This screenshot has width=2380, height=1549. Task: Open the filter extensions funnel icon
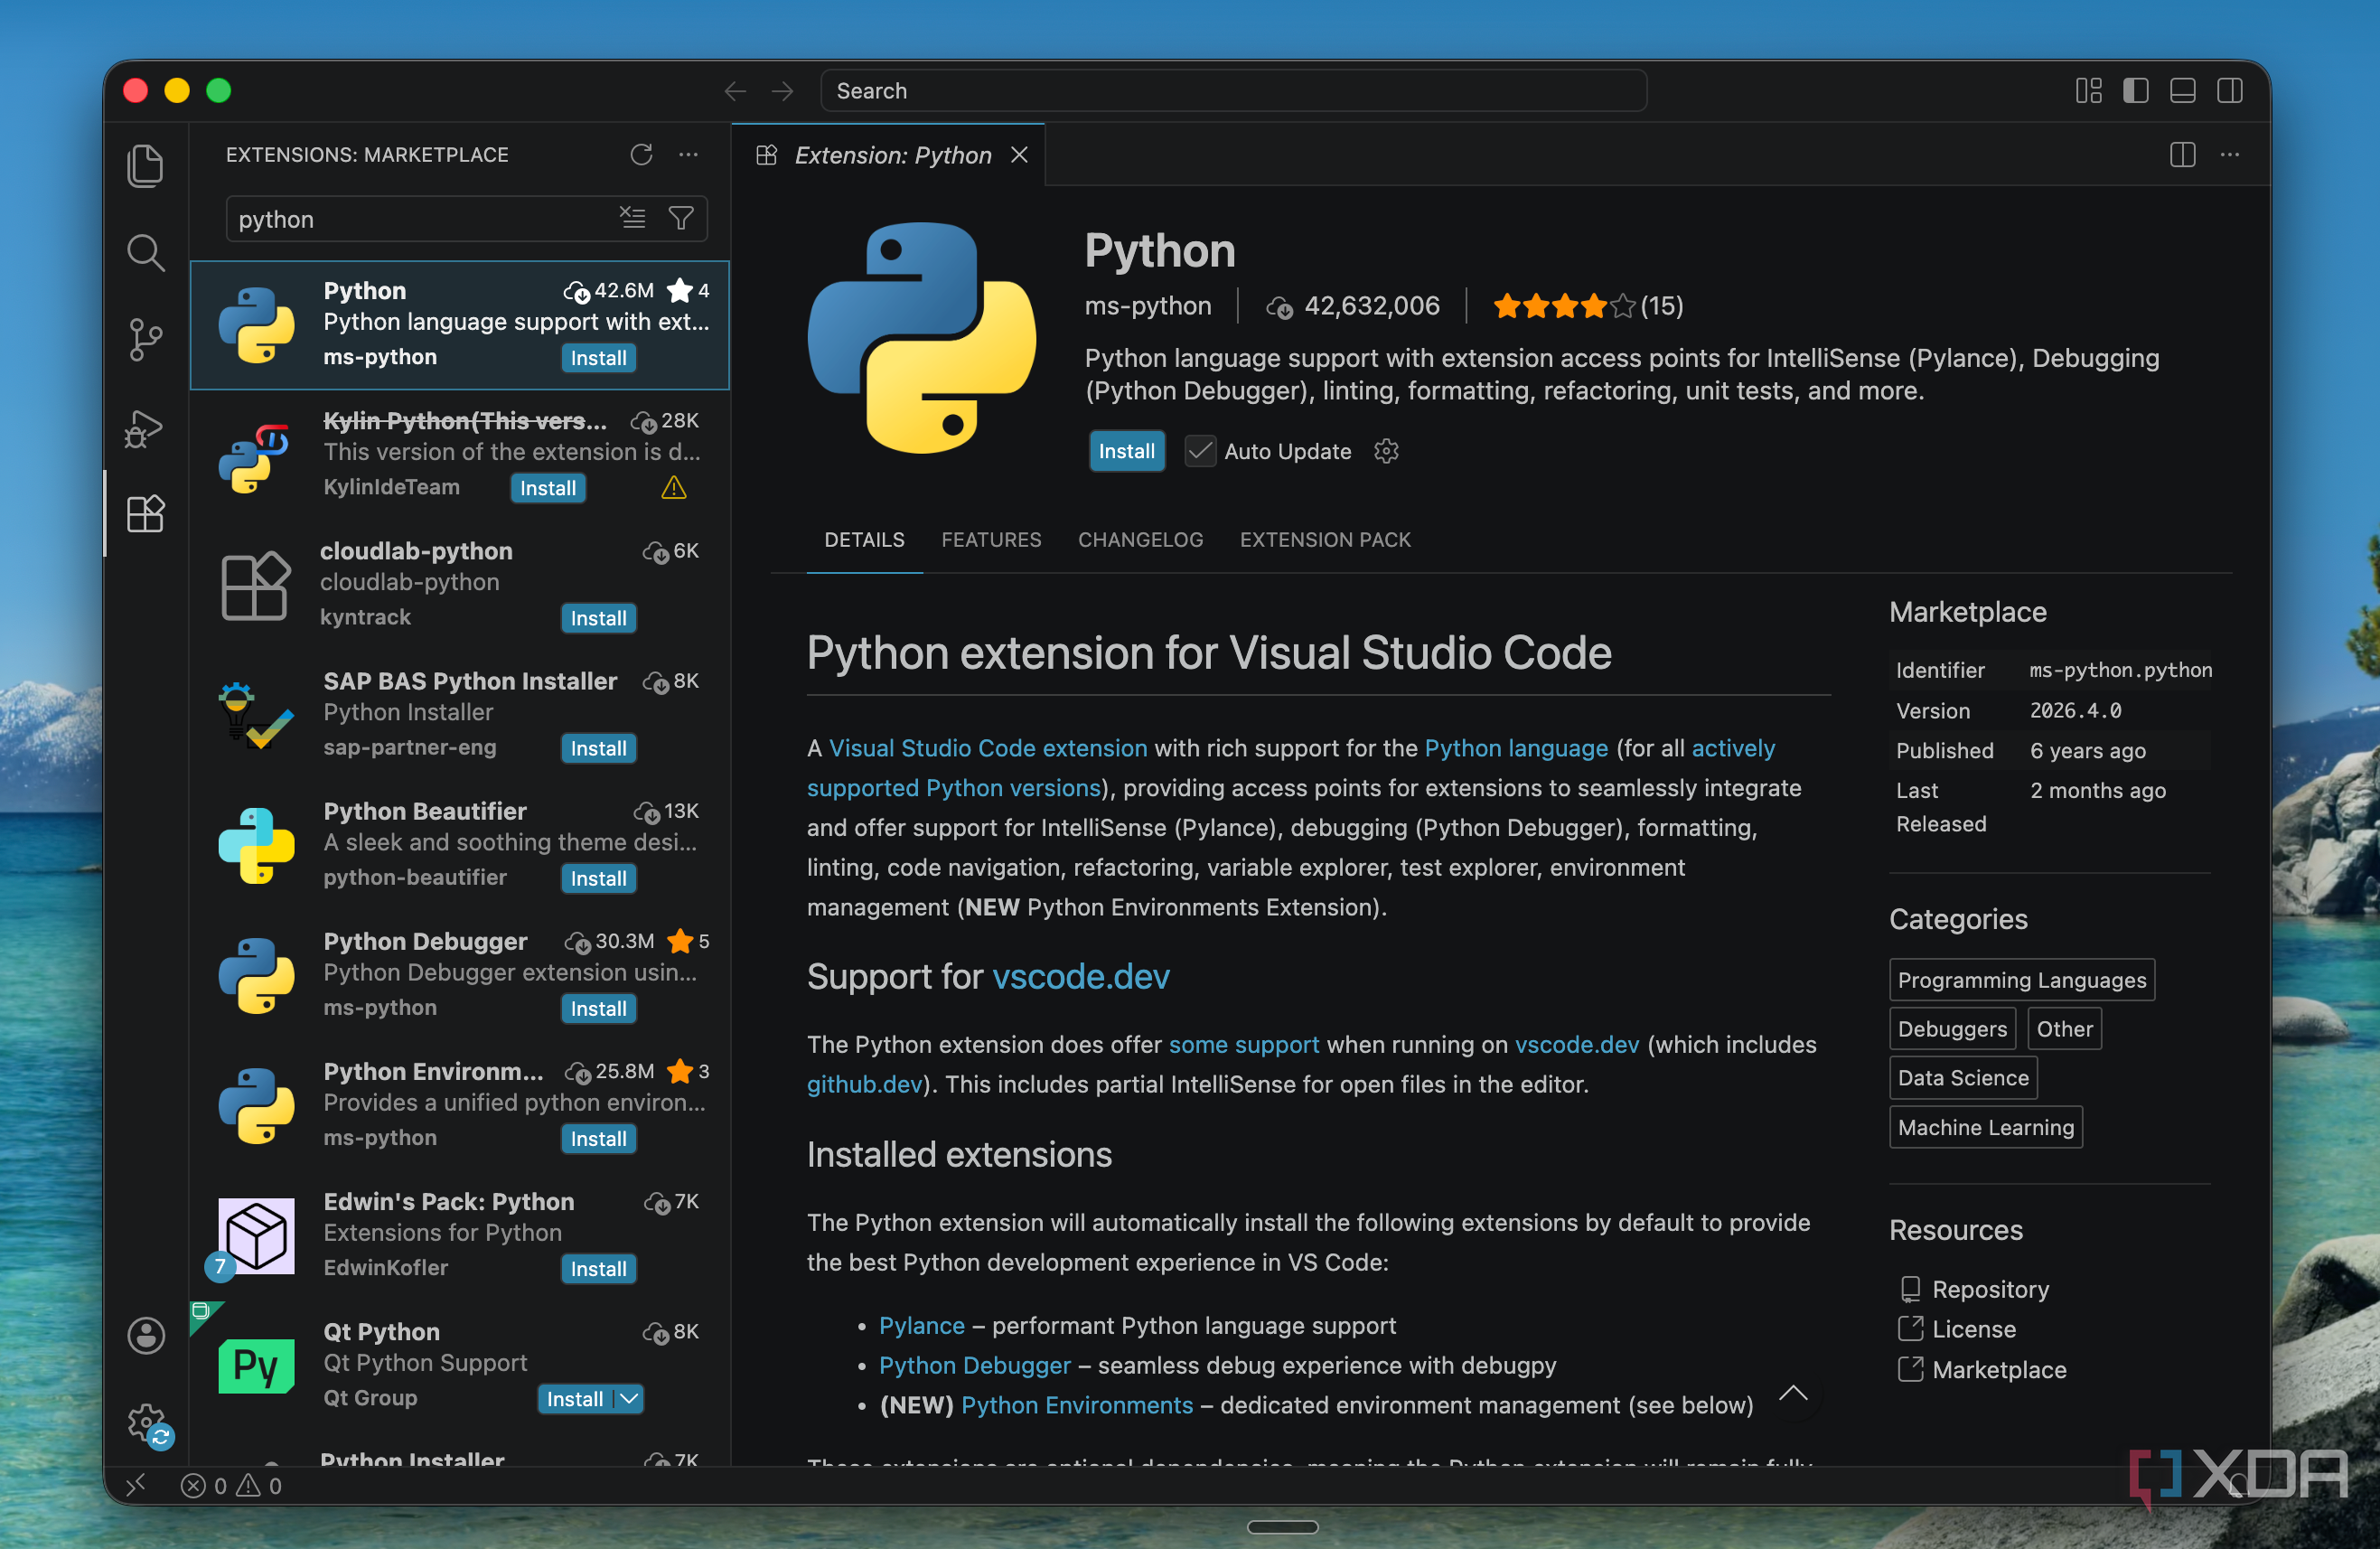681,218
